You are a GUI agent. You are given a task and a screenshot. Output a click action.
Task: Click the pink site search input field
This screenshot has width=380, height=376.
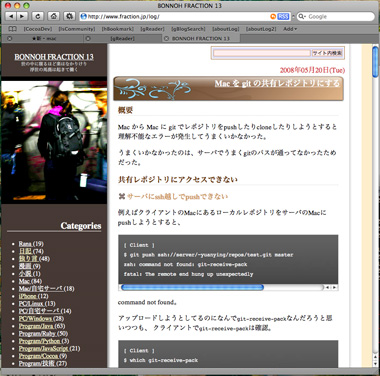[x=262, y=53]
